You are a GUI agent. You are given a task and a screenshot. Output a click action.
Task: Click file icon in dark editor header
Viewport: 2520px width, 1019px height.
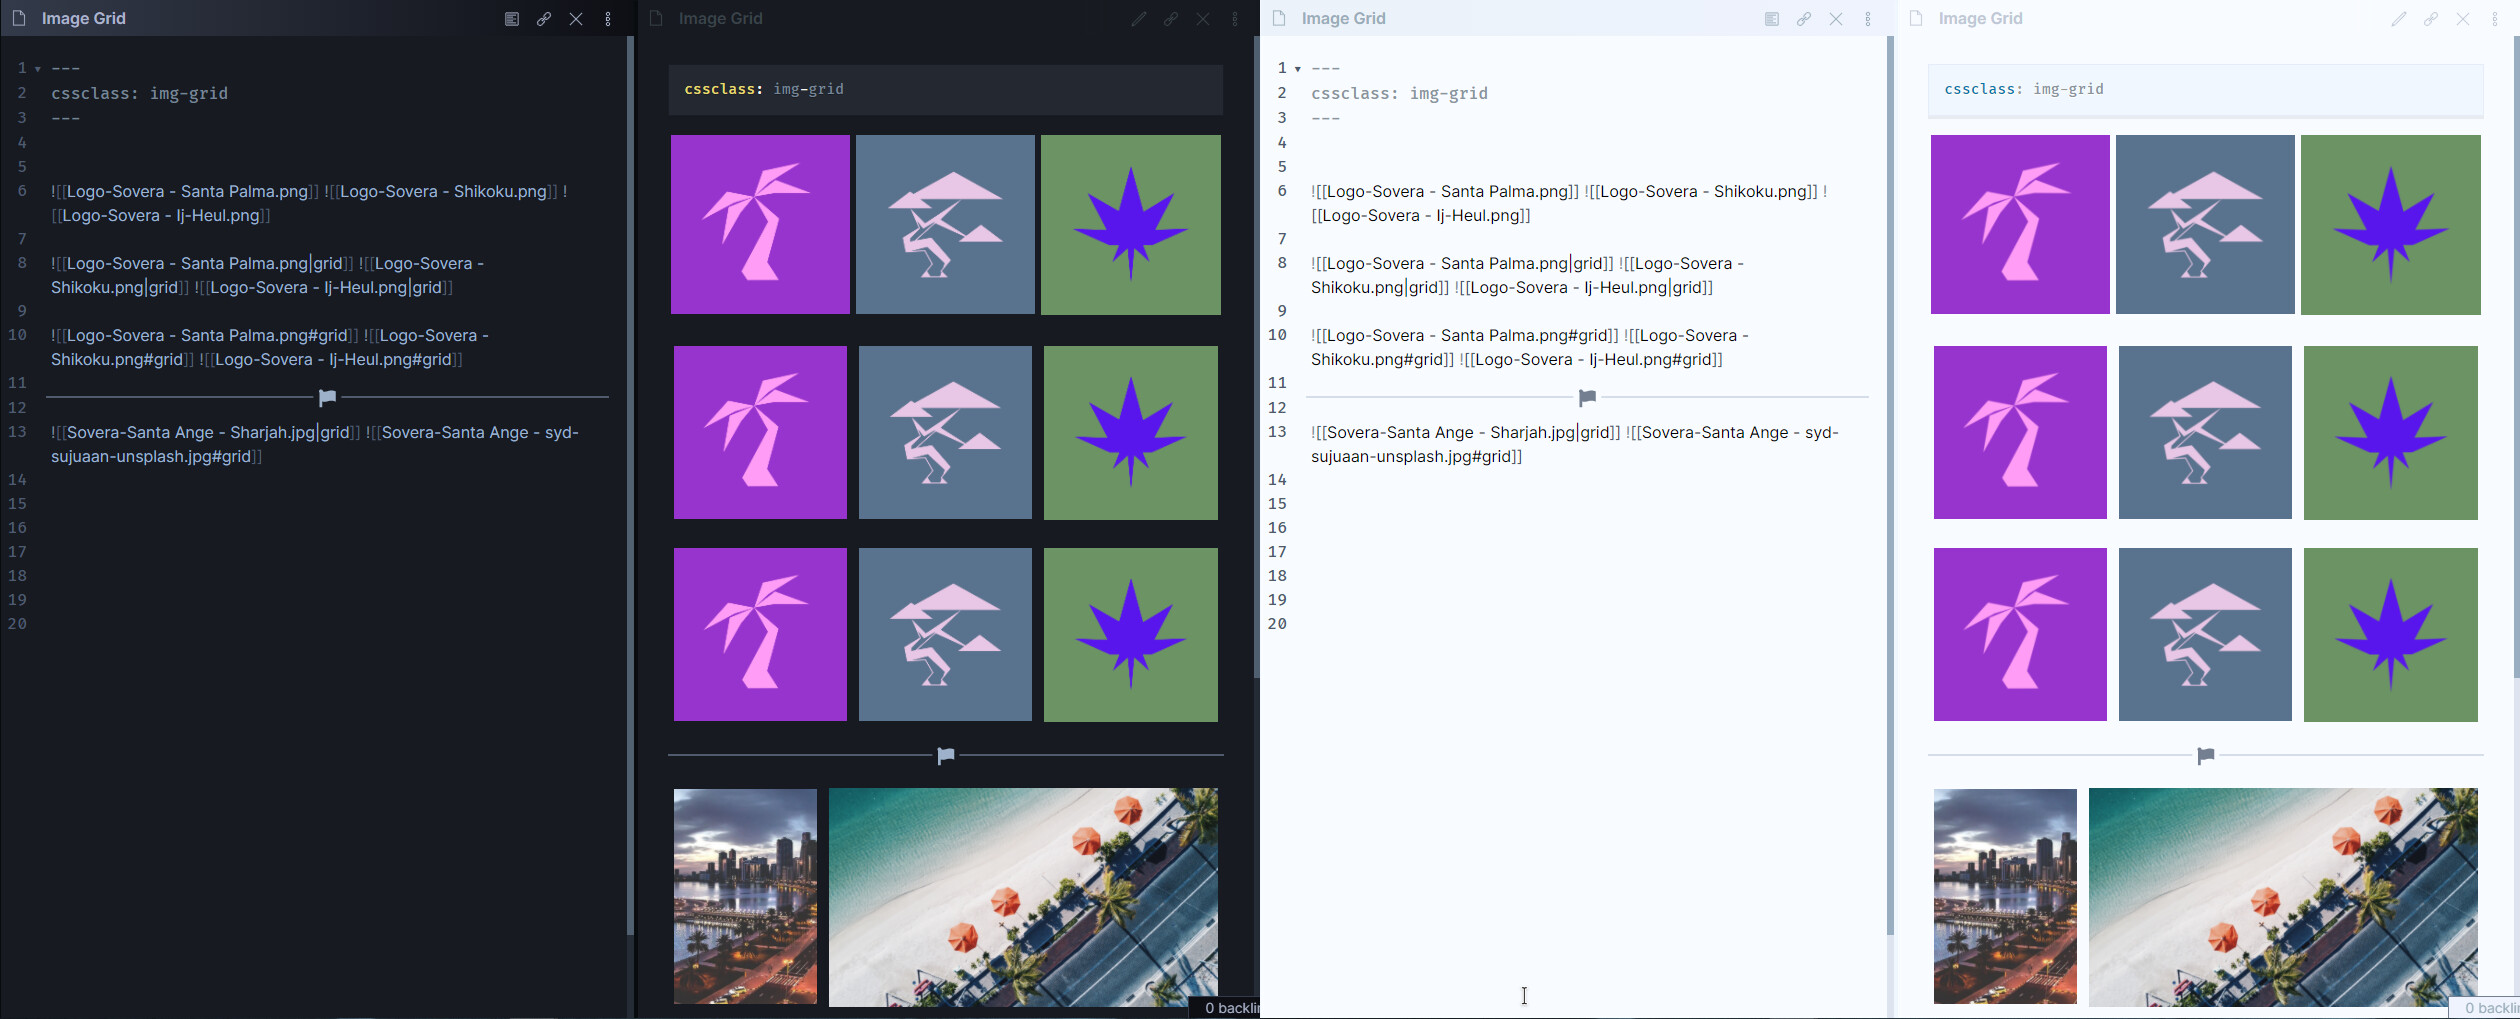[18, 18]
